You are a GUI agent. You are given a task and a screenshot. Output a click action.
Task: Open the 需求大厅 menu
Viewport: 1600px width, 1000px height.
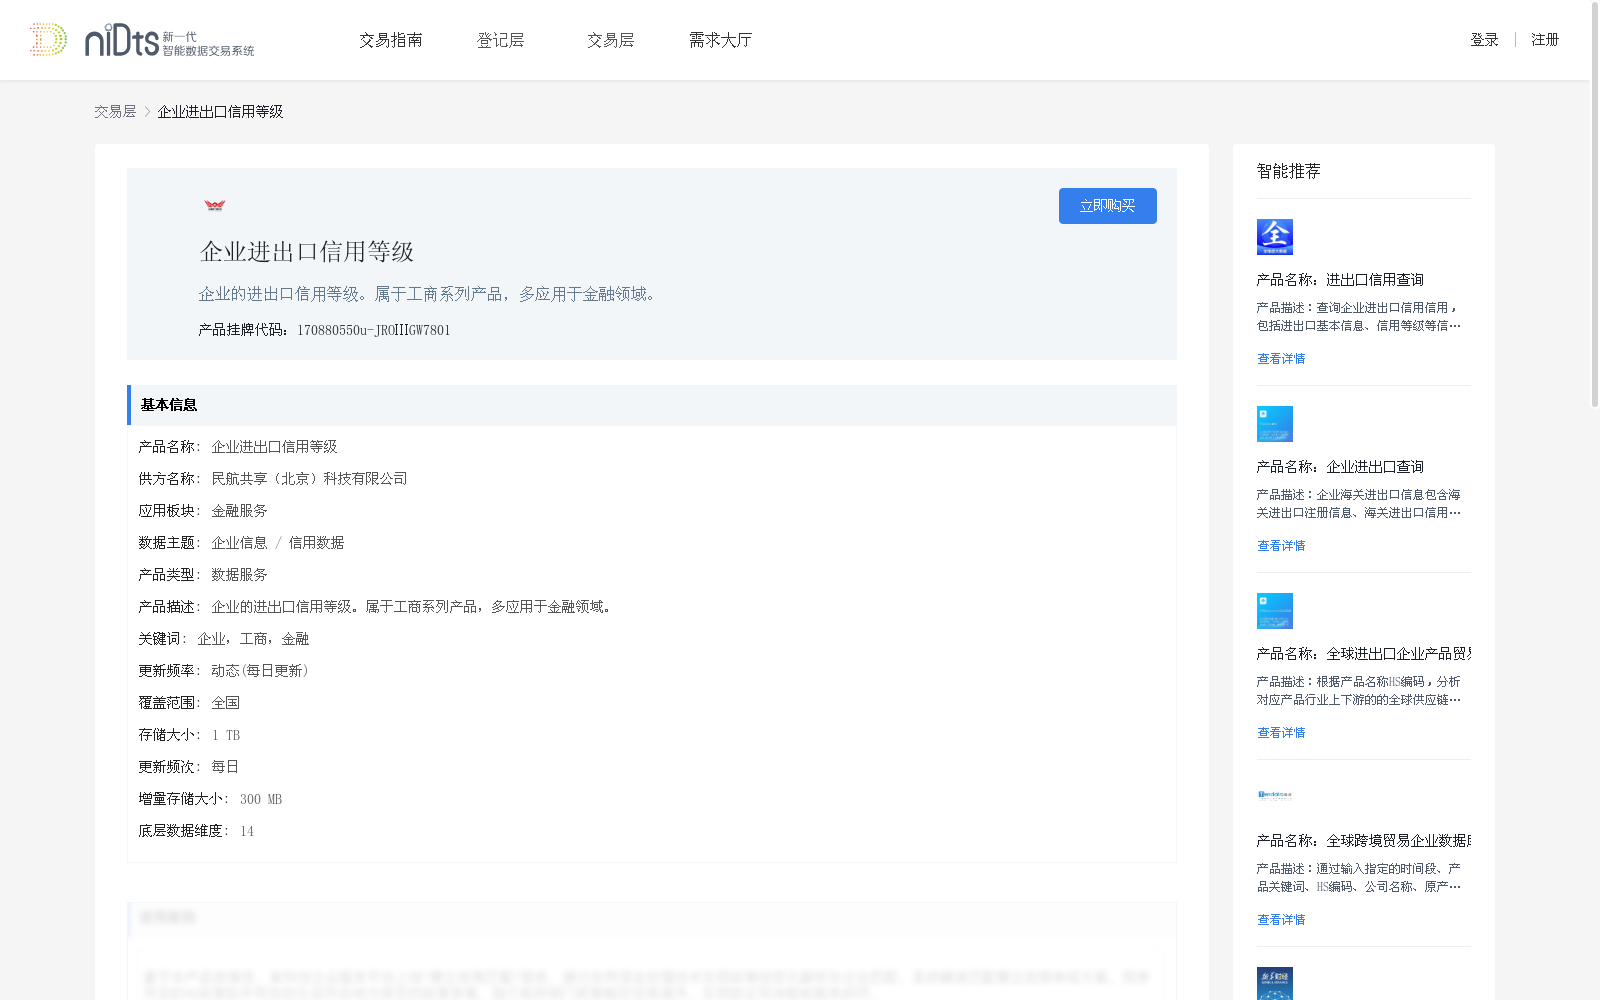[x=720, y=40]
